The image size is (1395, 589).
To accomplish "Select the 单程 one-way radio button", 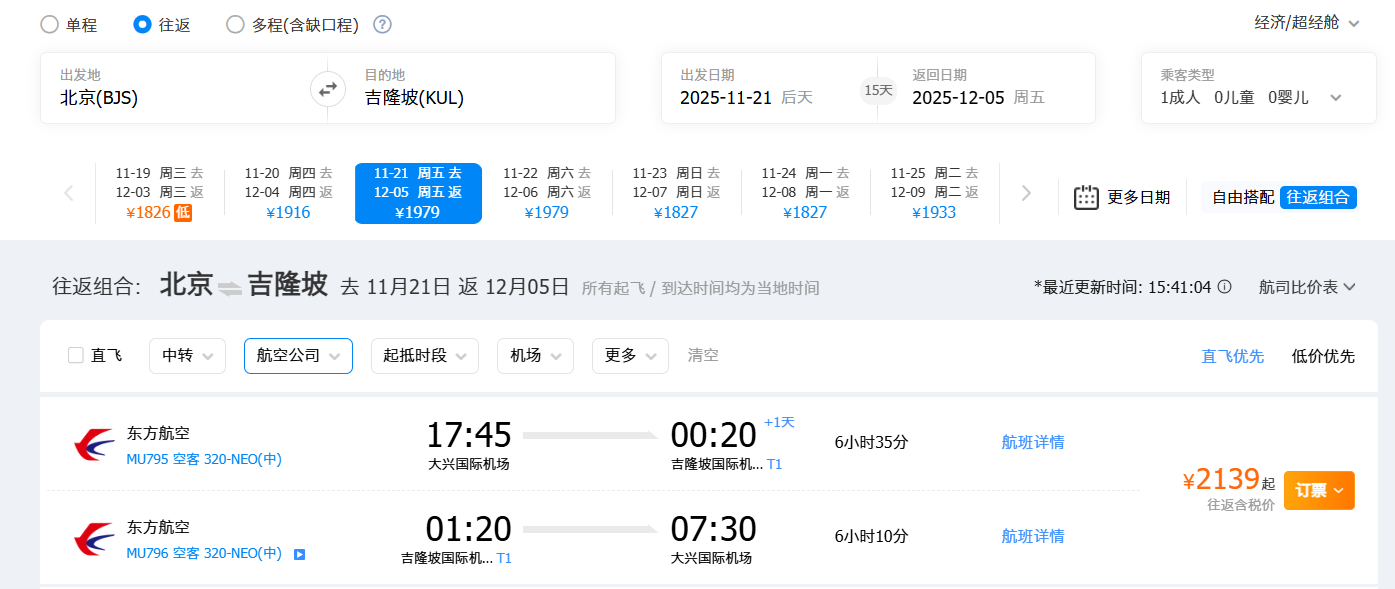I will click(x=50, y=25).
